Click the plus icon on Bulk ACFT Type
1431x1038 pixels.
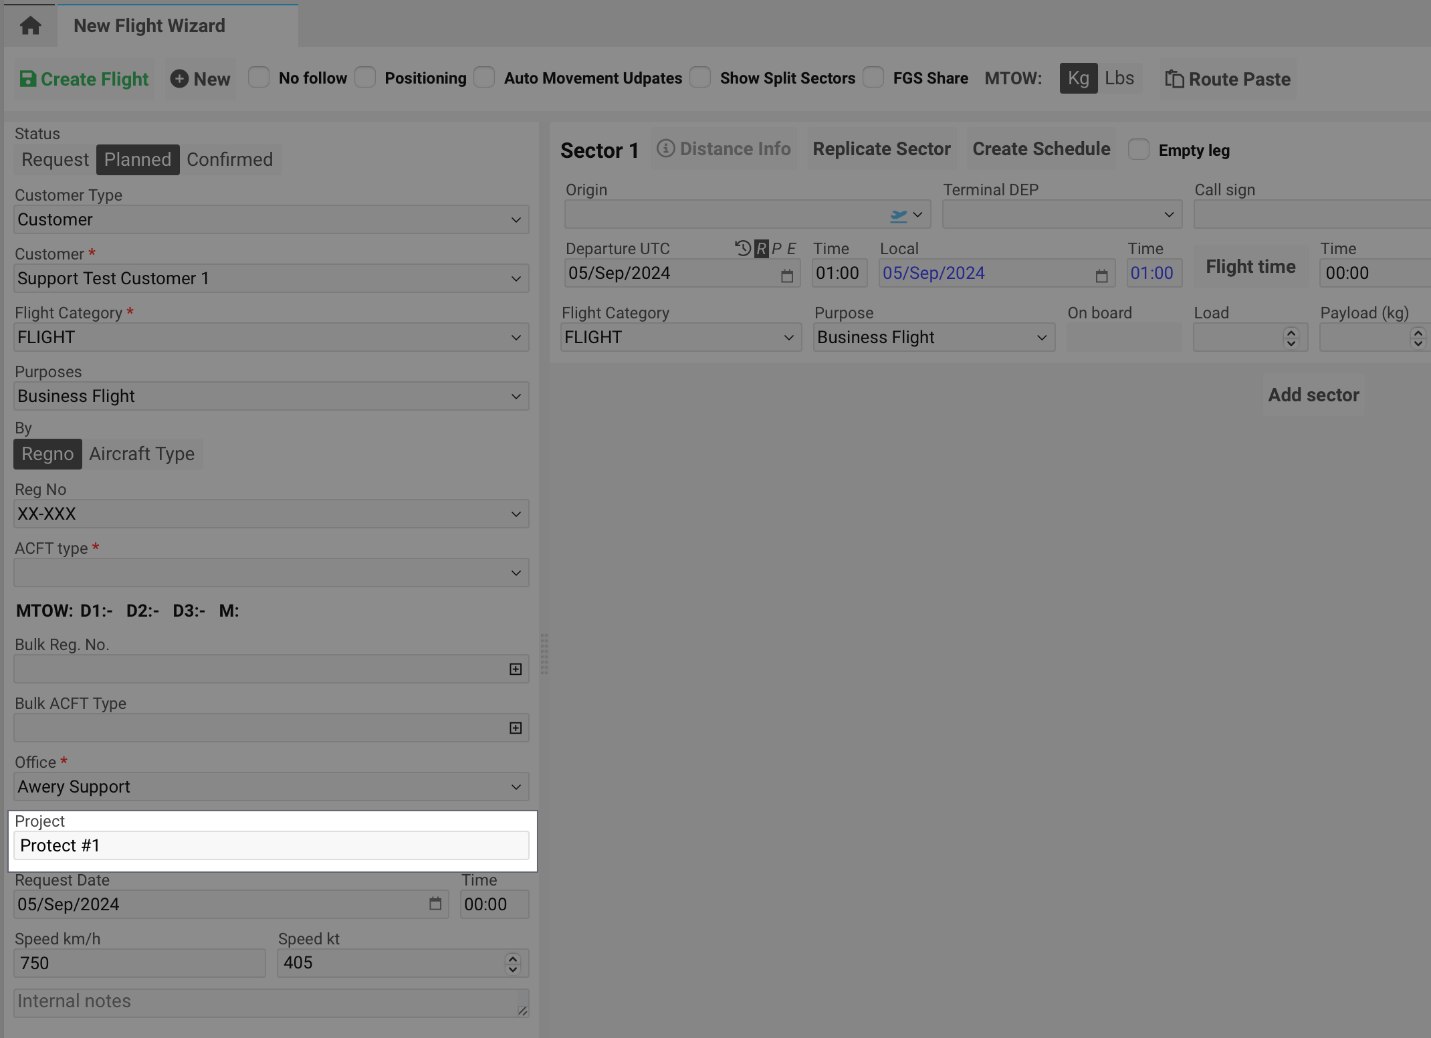coord(515,728)
